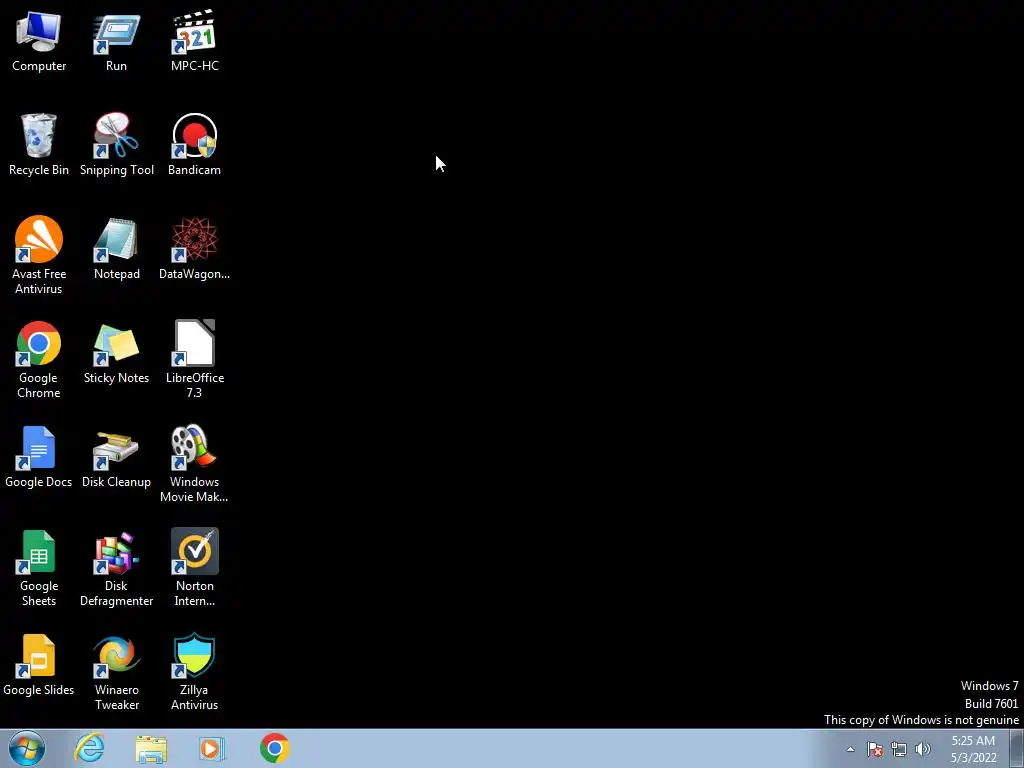
Task: Click the Show Desktop button
Action: [1017, 748]
